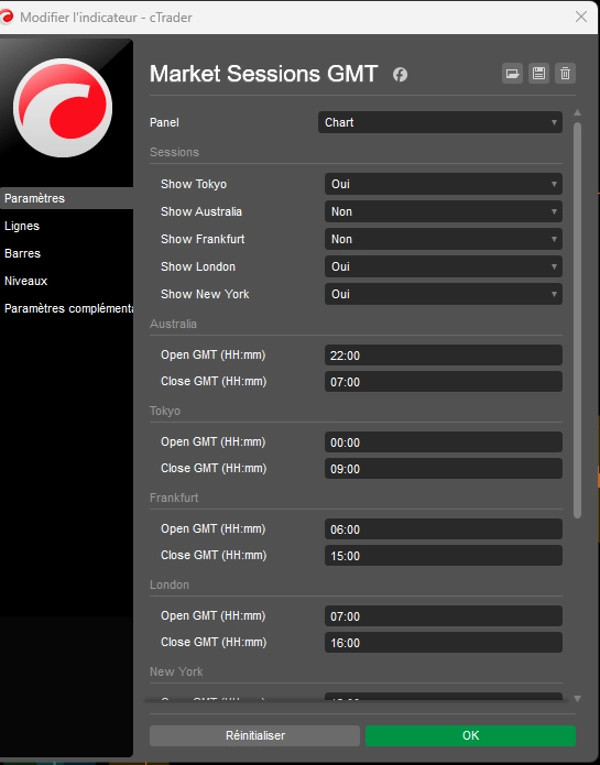This screenshot has width=600, height=765.
Task: Click the Show London label
Action: click(x=198, y=266)
